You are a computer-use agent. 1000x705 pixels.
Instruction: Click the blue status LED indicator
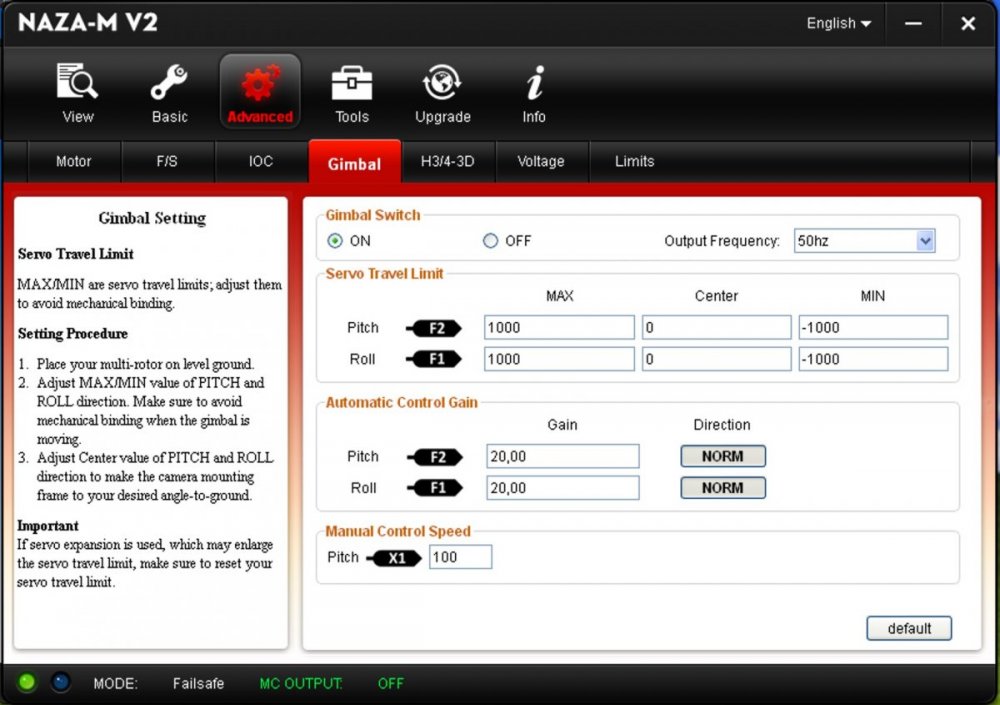click(x=61, y=682)
